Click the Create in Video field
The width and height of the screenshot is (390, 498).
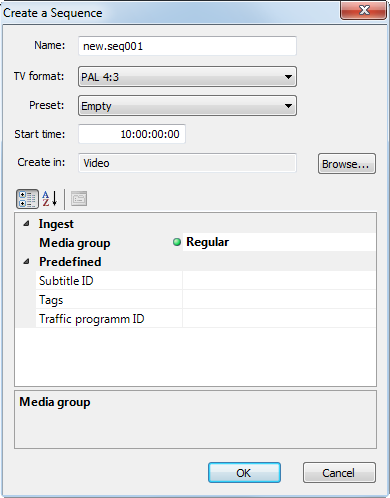click(187, 163)
